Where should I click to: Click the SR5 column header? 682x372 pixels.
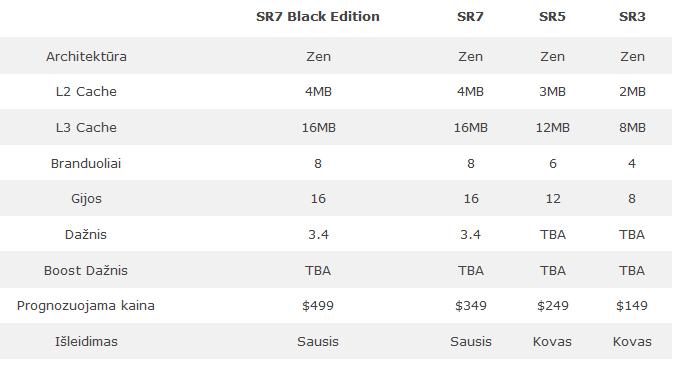coord(552,17)
